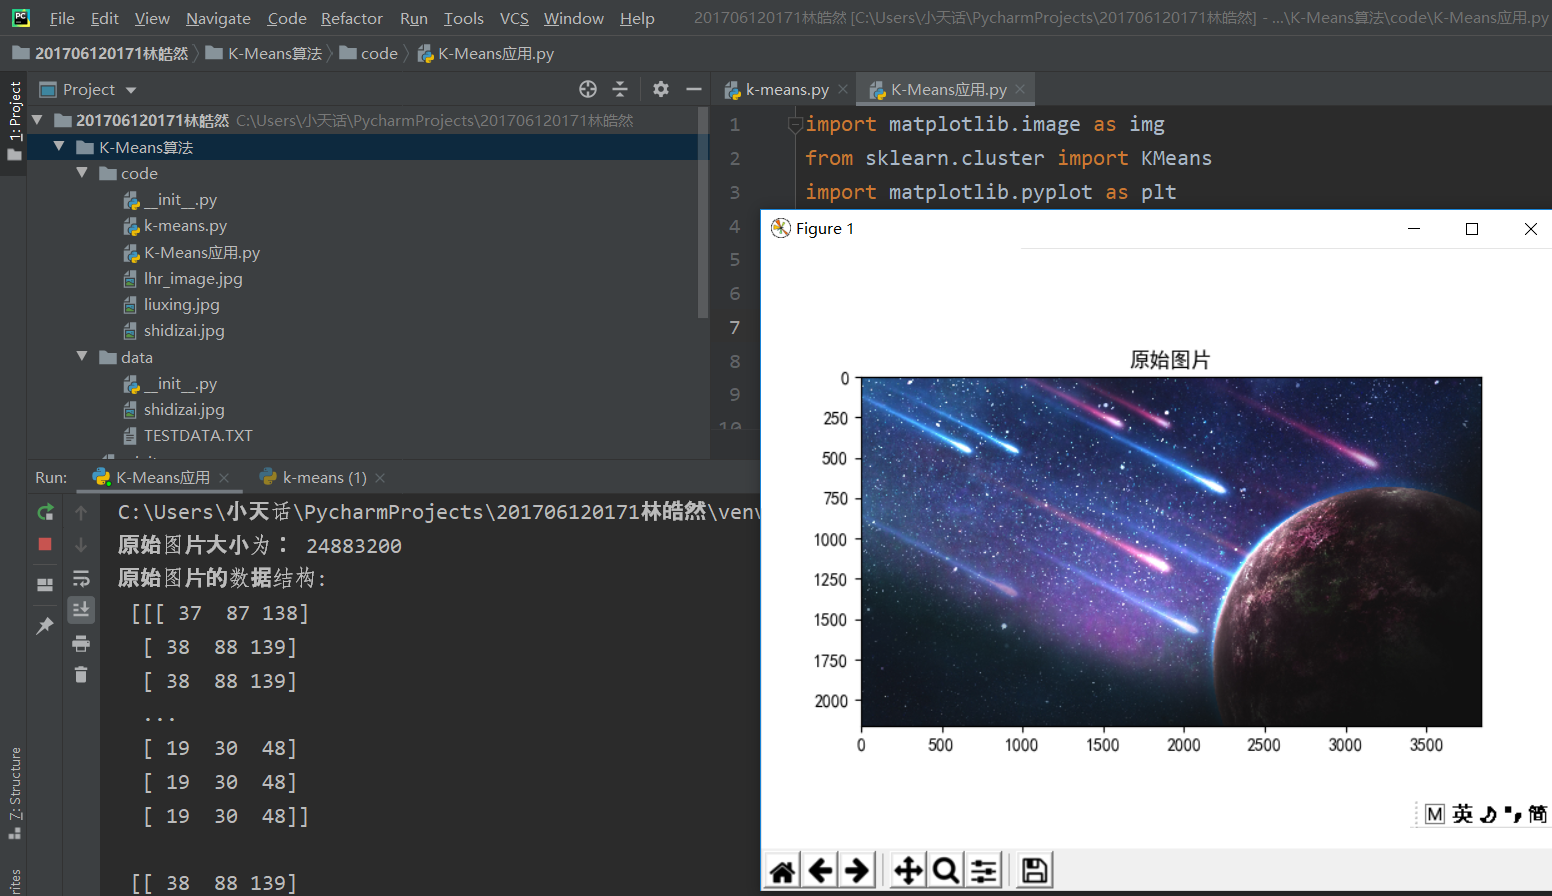Hide the Project tool window
1552x896 pixels.
click(694, 89)
